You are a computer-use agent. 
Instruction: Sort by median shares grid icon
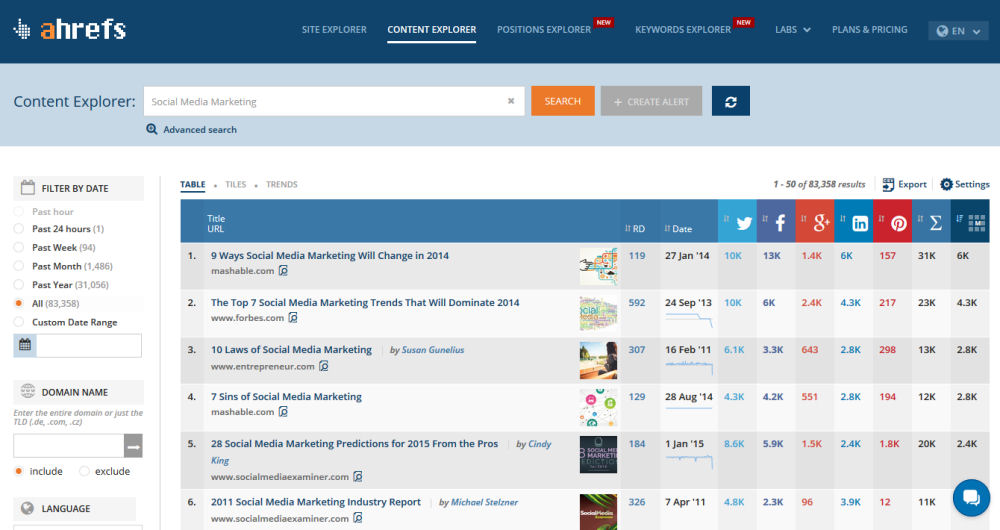(976, 223)
